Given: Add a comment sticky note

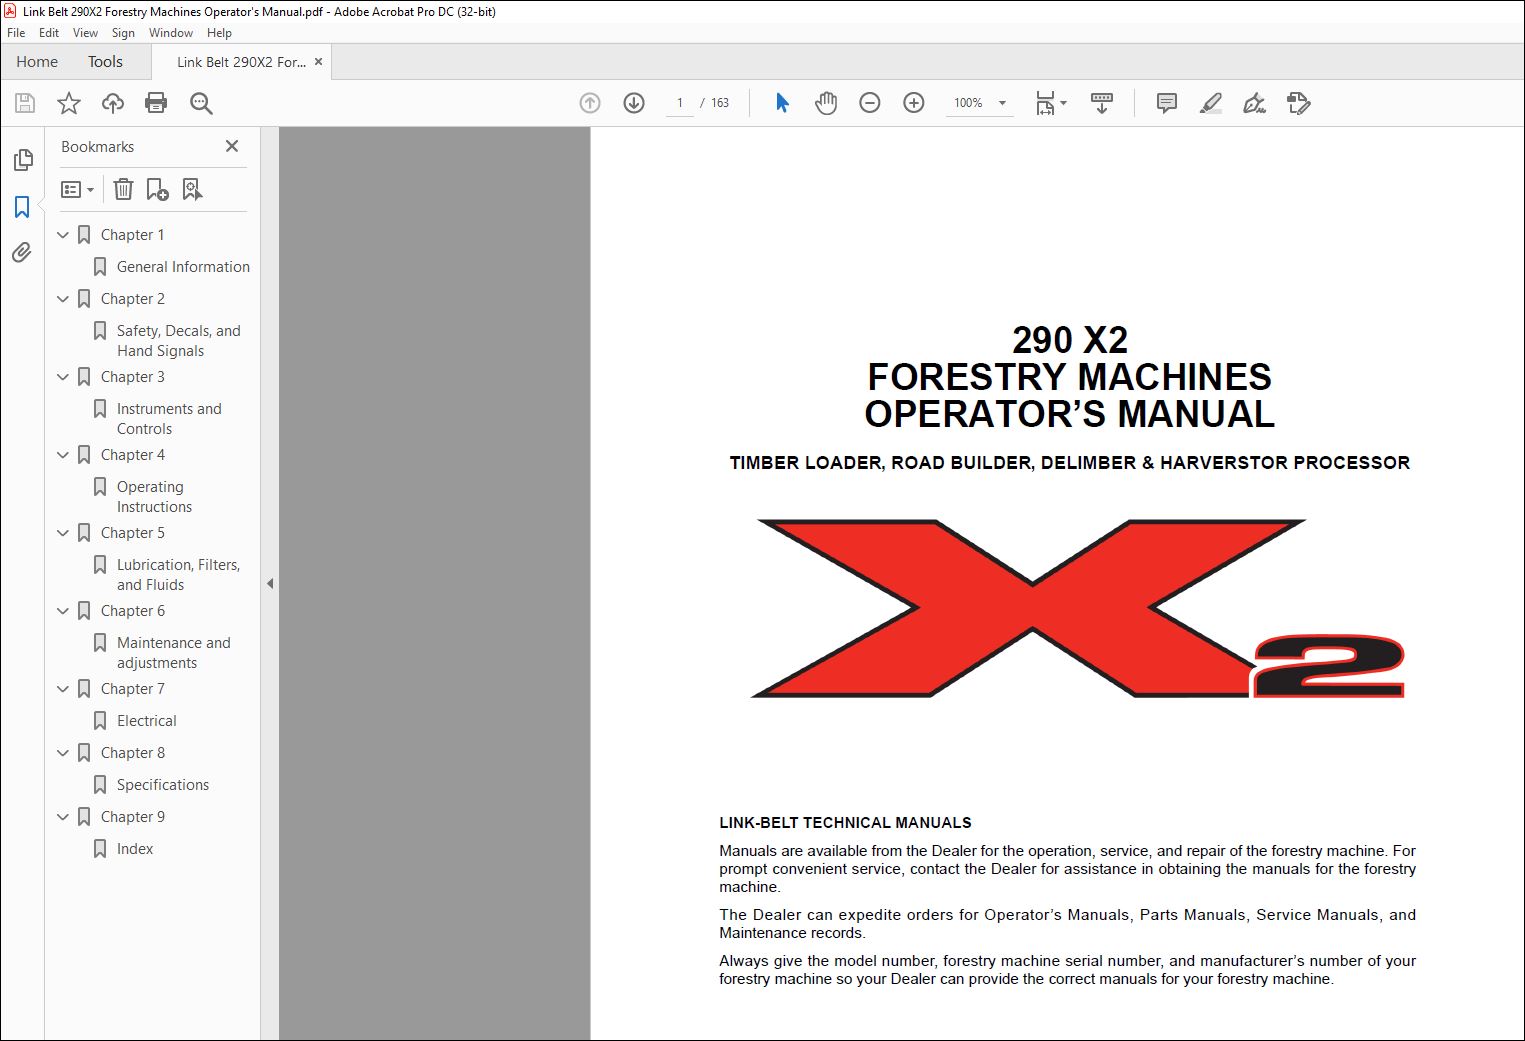Looking at the screenshot, I should pyautogui.click(x=1166, y=103).
